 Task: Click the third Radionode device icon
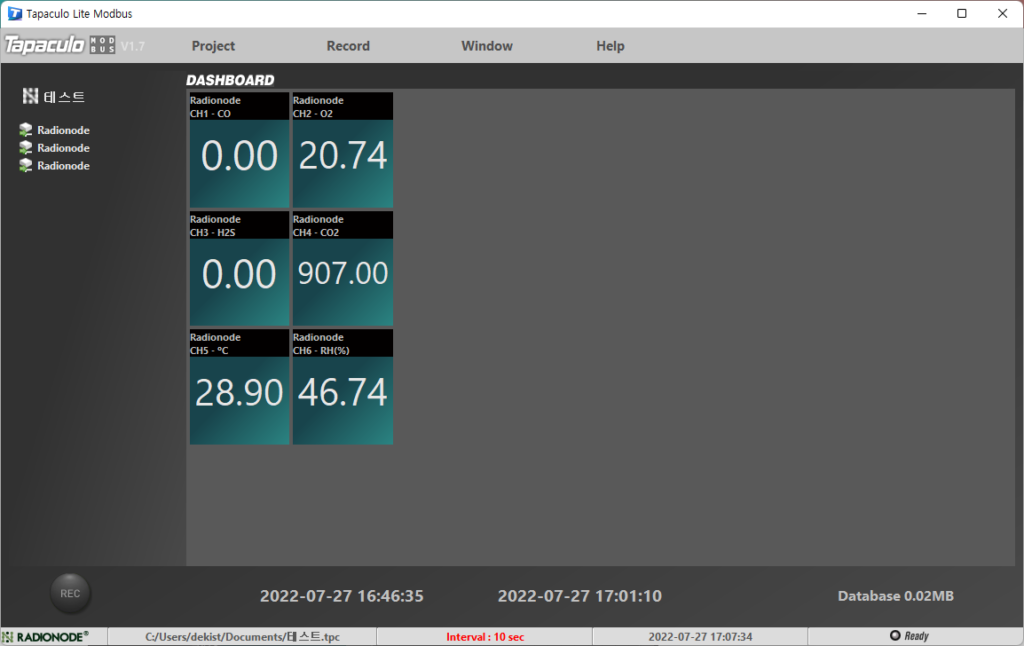pyautogui.click(x=25, y=165)
